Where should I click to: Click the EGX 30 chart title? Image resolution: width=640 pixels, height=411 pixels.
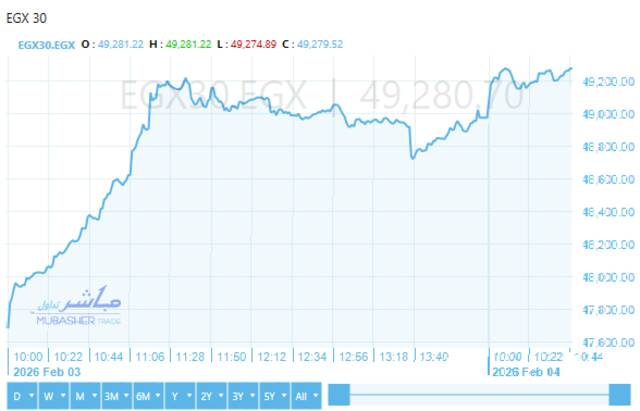[x=26, y=18]
